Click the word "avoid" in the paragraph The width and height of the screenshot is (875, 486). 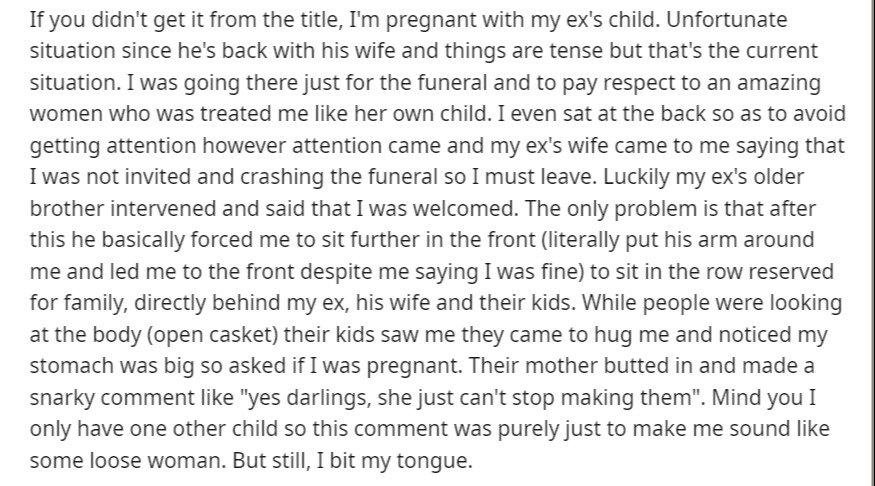pyautogui.click(x=820, y=114)
